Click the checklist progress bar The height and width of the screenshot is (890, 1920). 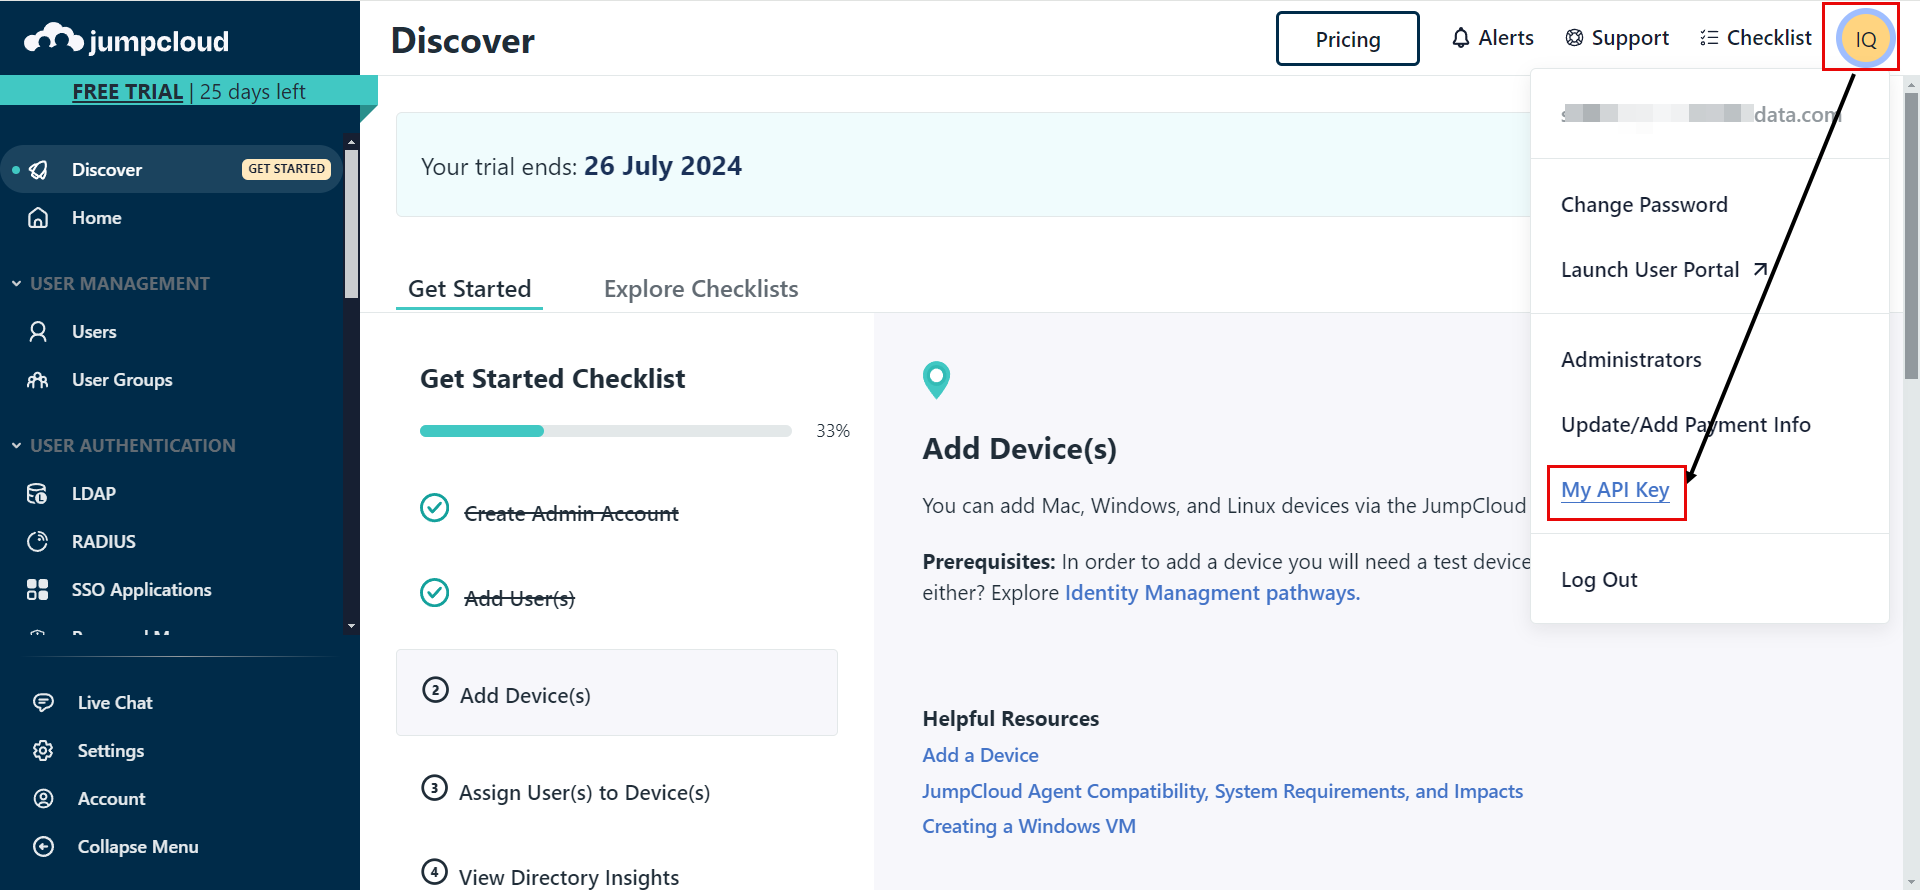605,431
